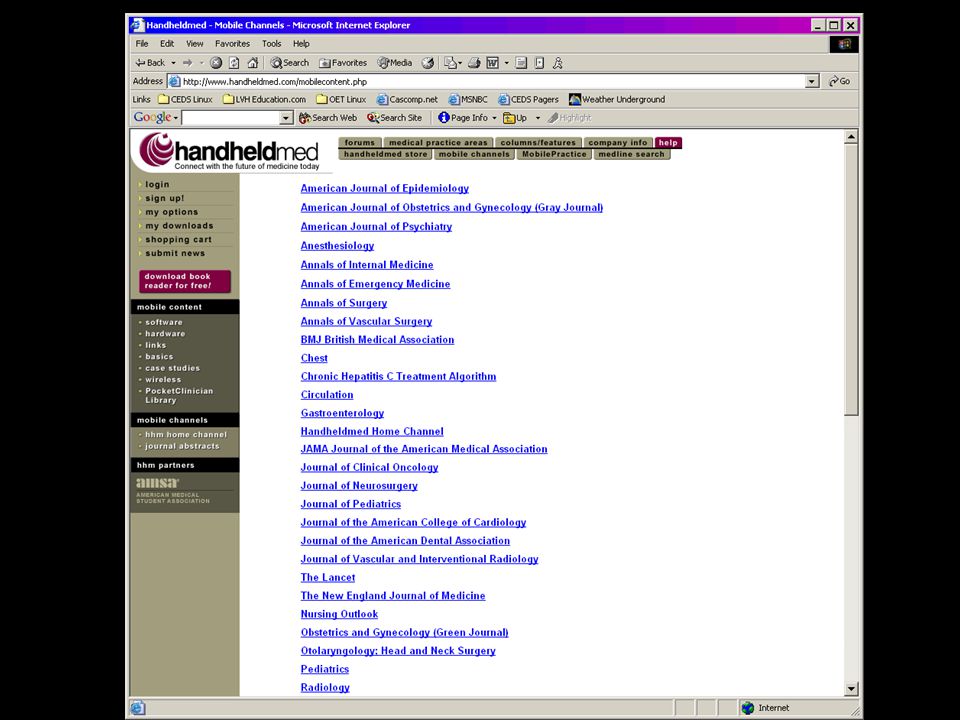The height and width of the screenshot is (720, 960).
Task: Click download book reader for free button
Action: 184,281
